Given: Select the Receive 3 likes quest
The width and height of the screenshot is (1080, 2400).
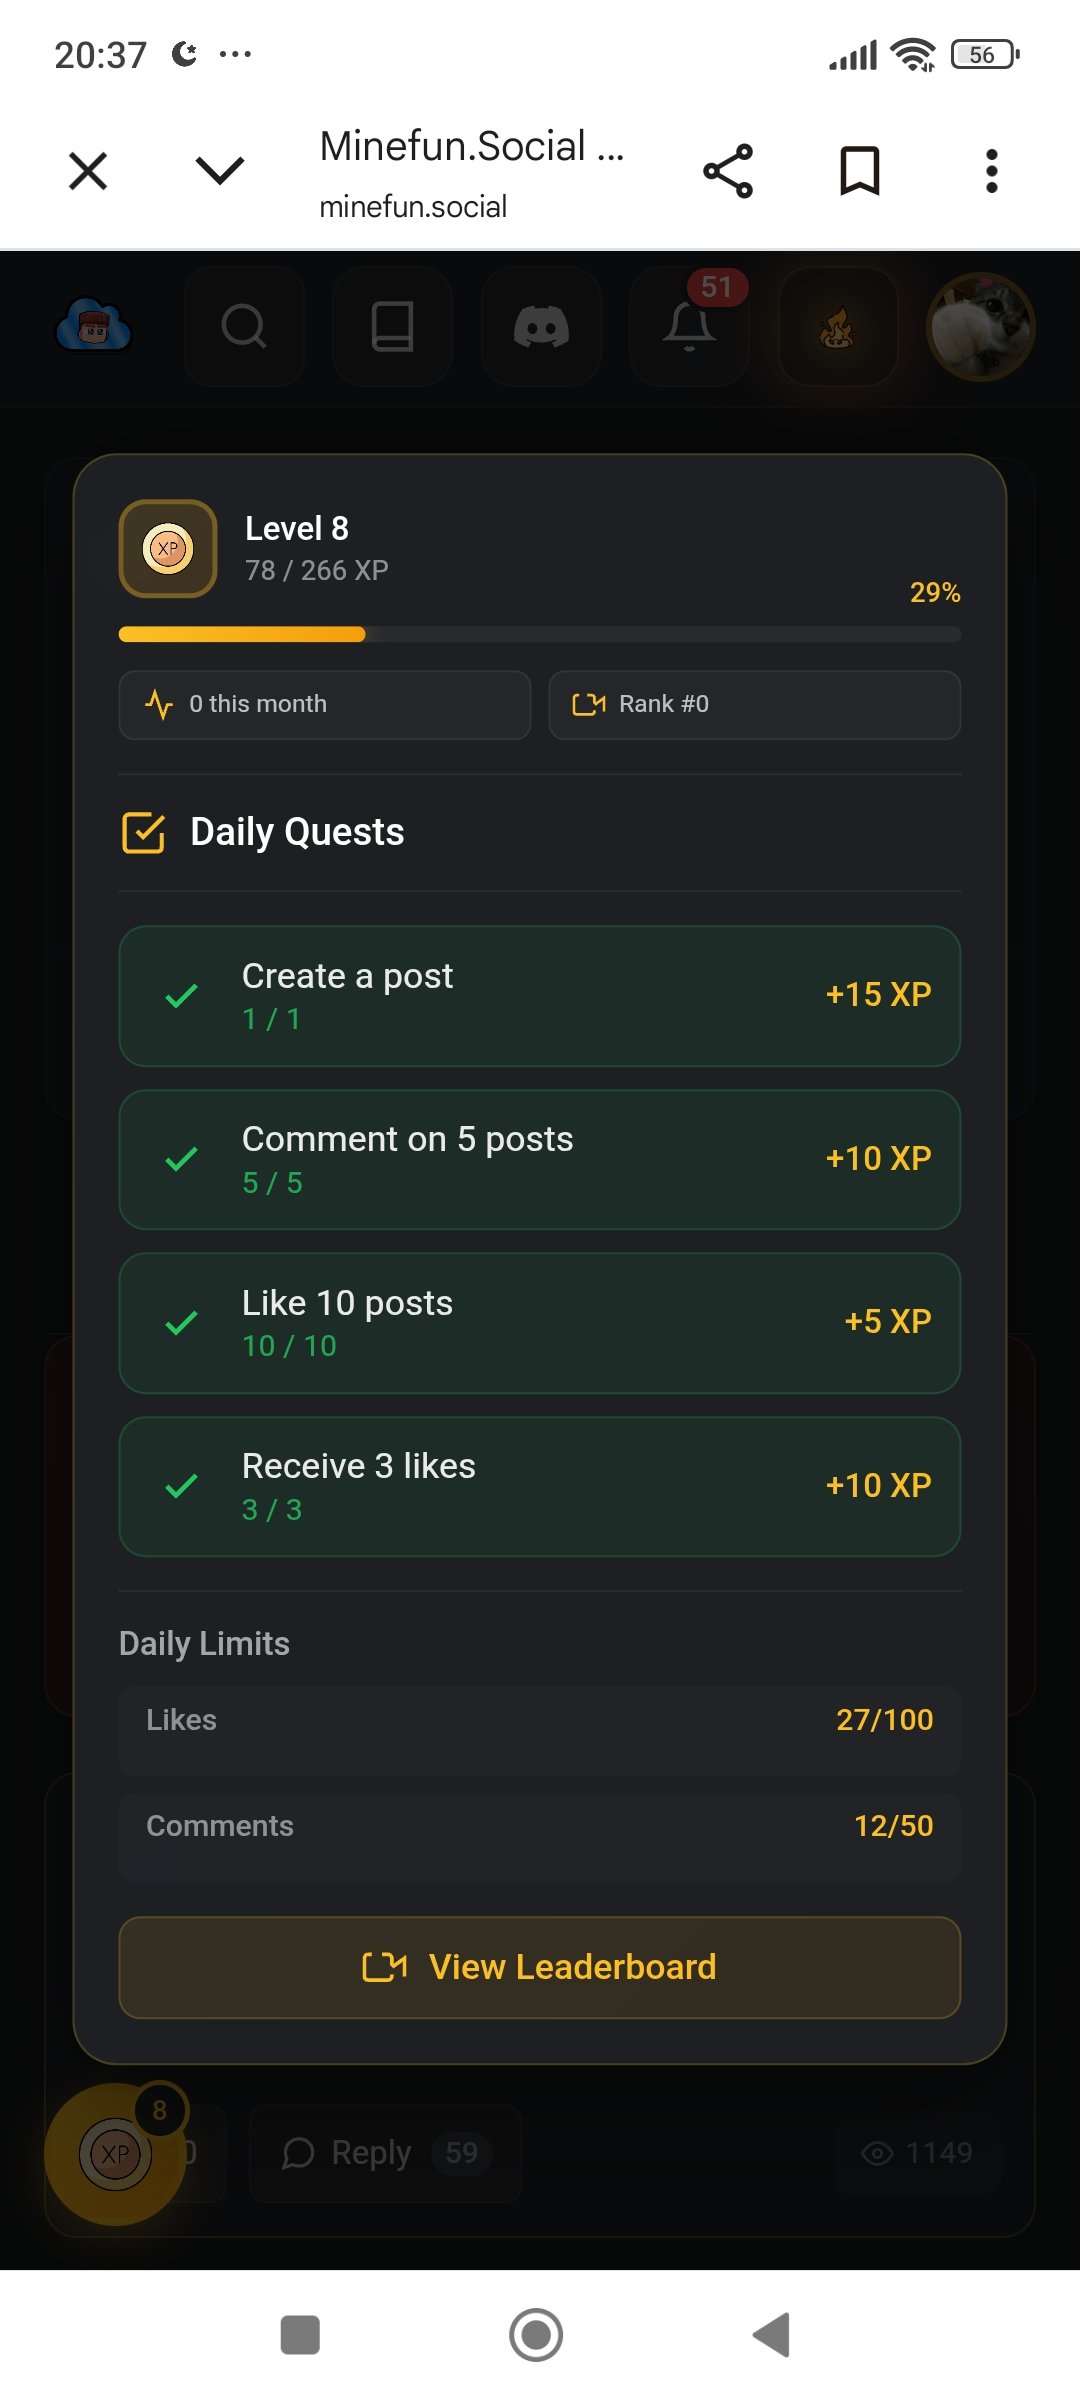Looking at the screenshot, I should [540, 1486].
